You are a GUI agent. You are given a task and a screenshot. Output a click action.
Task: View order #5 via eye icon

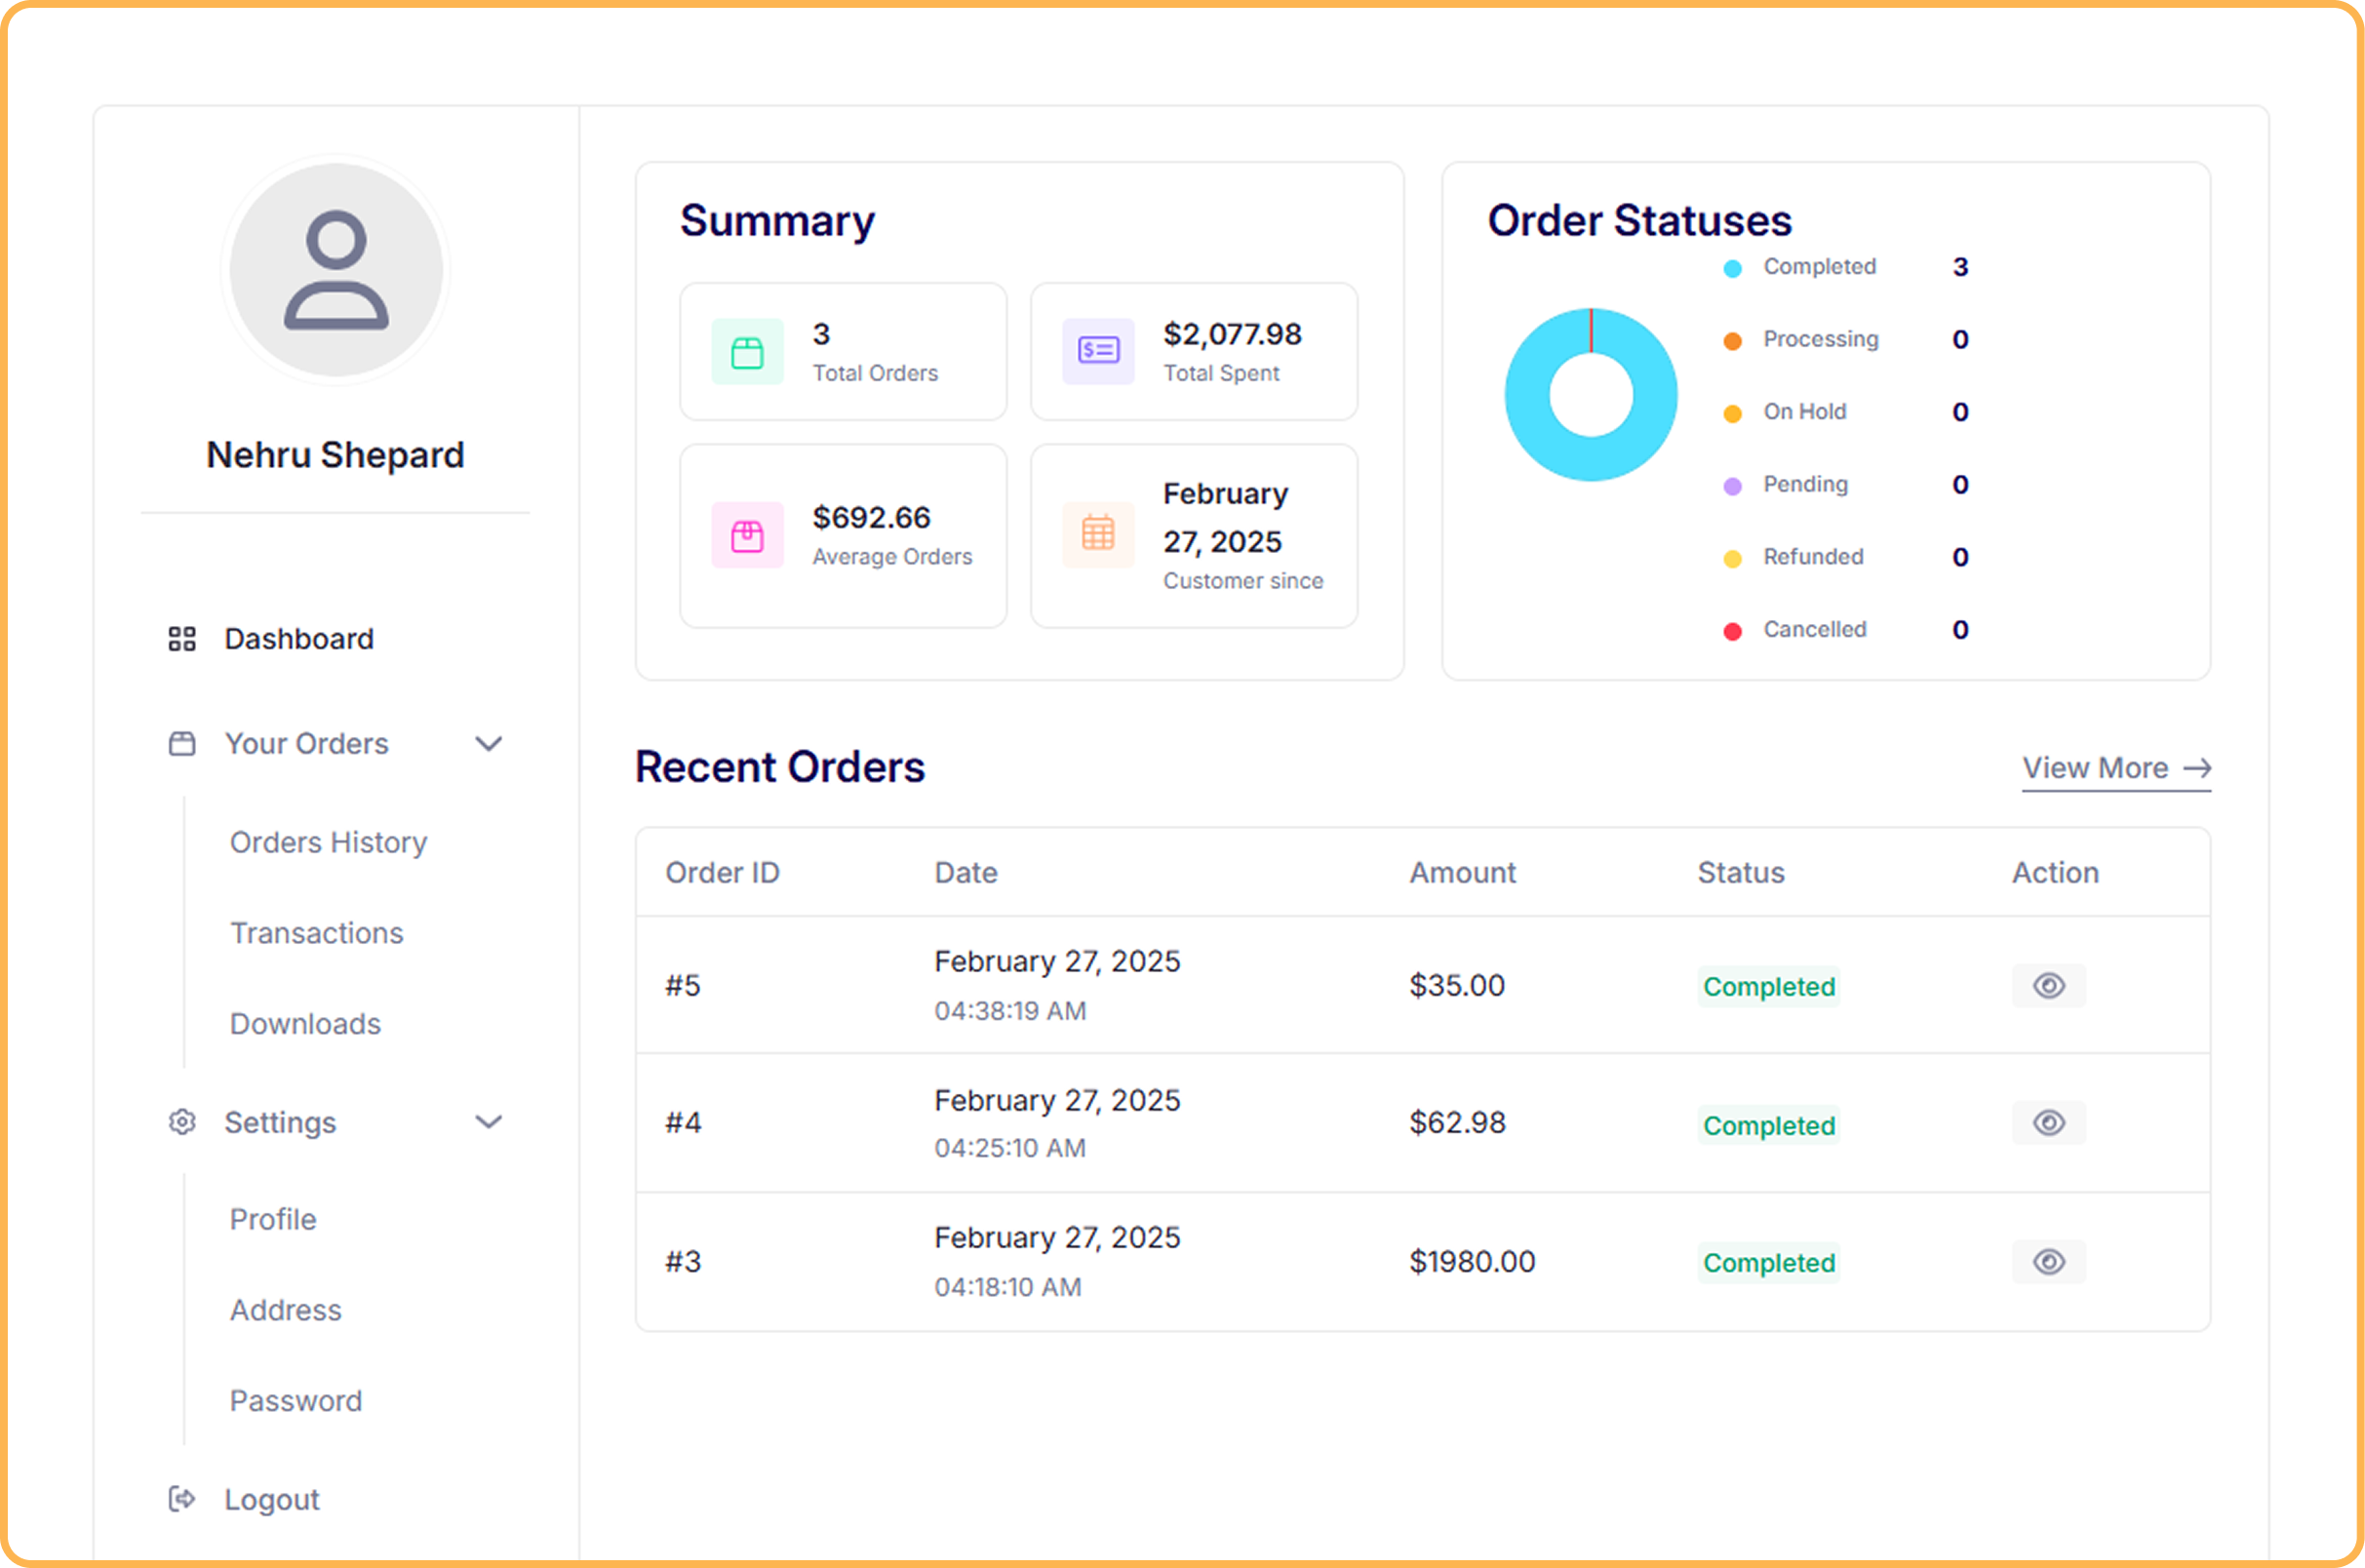click(2048, 986)
